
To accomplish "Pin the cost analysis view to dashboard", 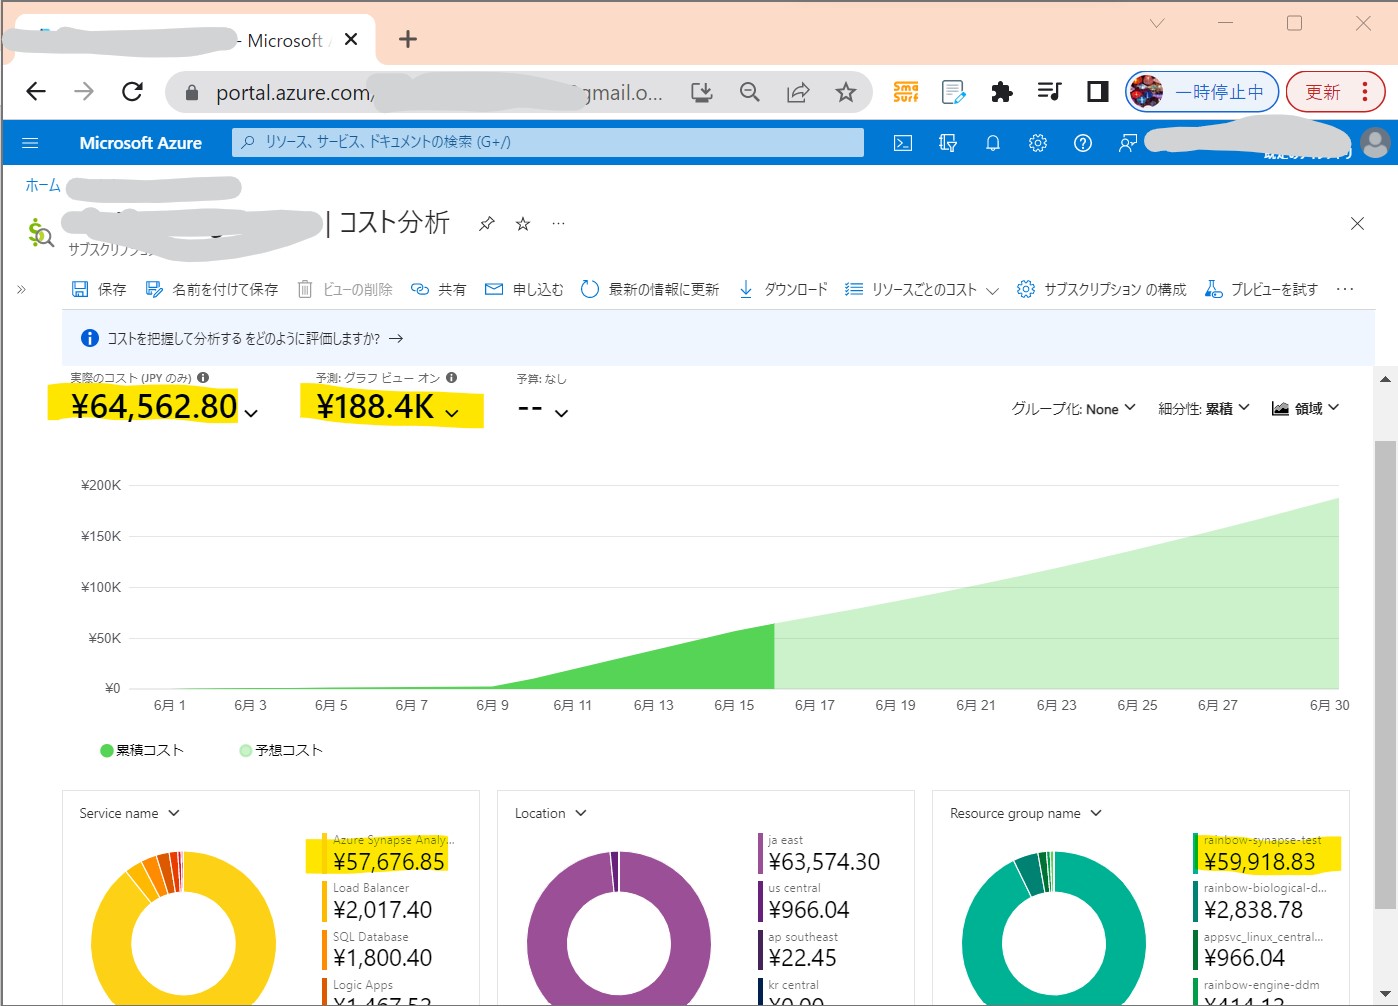I will (x=487, y=224).
